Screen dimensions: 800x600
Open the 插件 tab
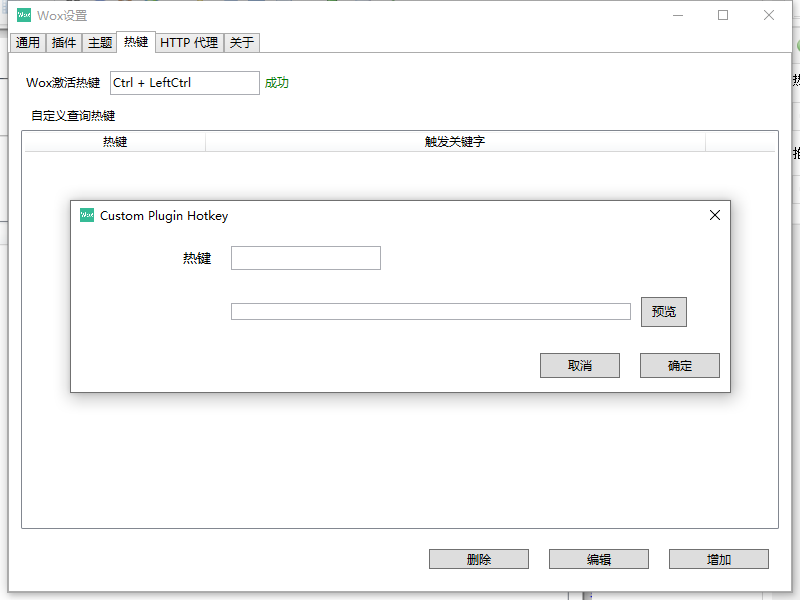pyautogui.click(x=64, y=42)
